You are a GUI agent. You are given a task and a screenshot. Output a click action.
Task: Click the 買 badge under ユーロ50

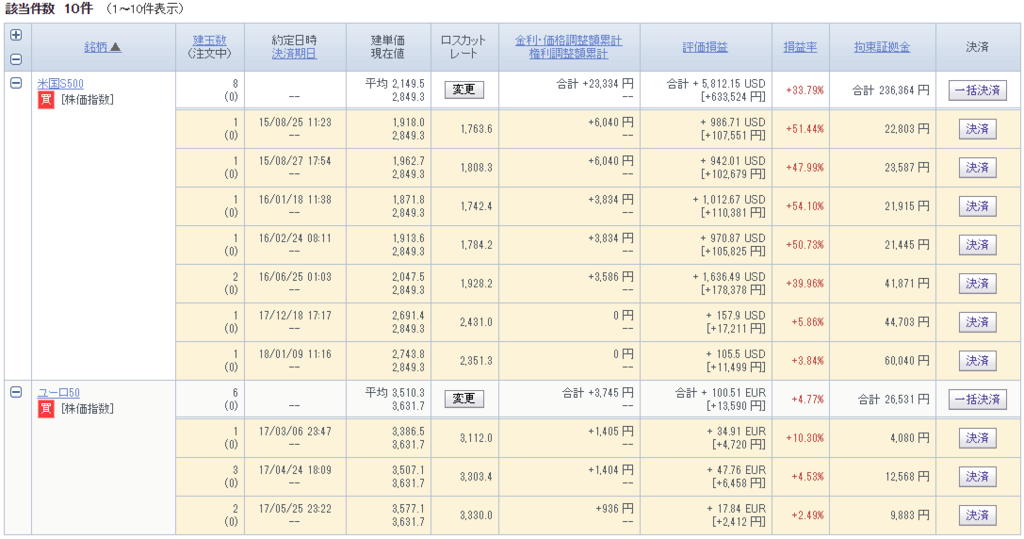tap(46, 409)
